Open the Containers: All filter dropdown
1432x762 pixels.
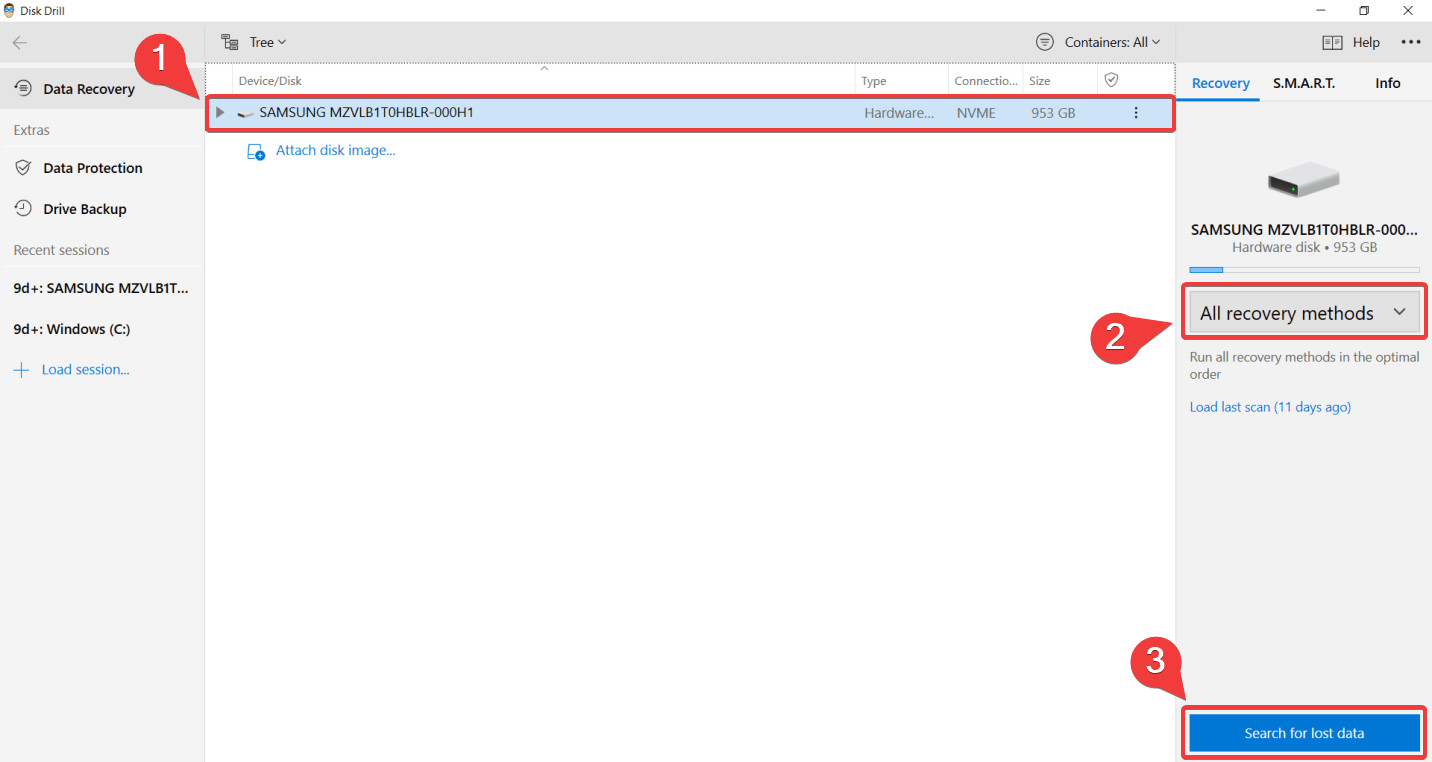pos(1098,42)
